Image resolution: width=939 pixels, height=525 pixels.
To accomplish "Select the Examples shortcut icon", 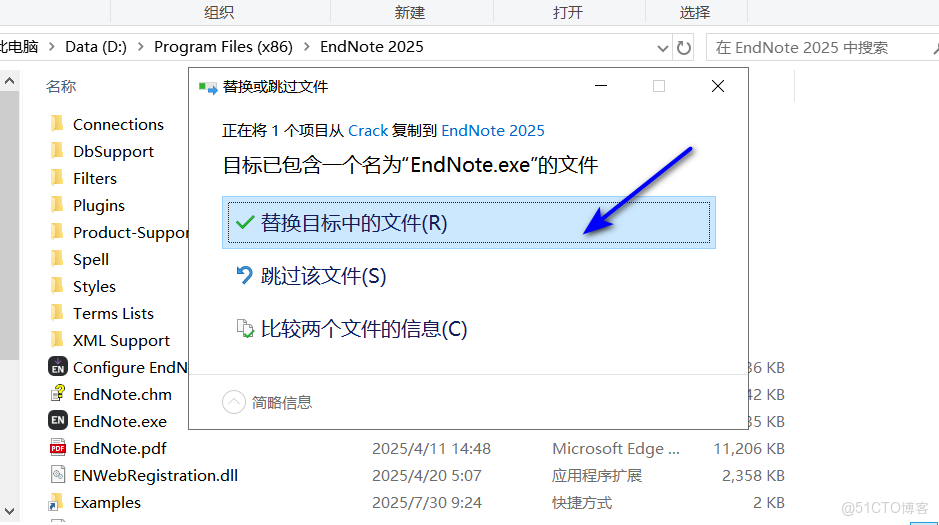I will 56,502.
